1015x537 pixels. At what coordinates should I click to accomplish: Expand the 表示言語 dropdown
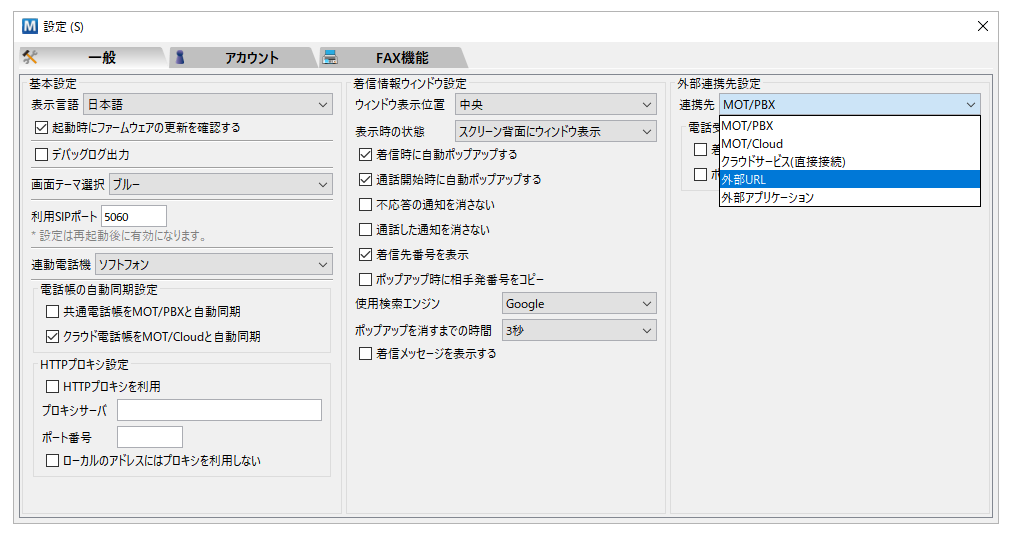click(207, 104)
